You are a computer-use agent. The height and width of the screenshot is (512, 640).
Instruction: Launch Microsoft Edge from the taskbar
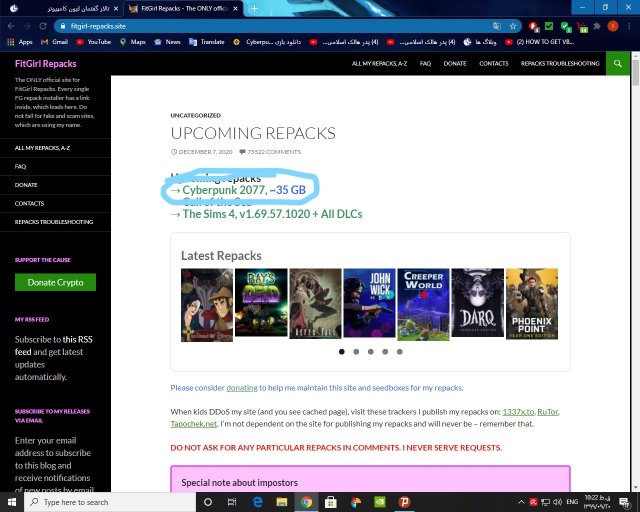(258, 502)
